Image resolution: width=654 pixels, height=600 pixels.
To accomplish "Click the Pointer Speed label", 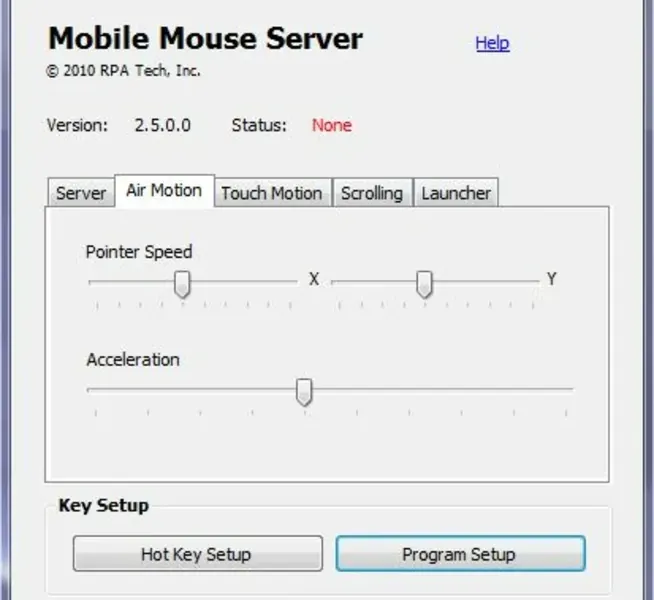I will 139,252.
